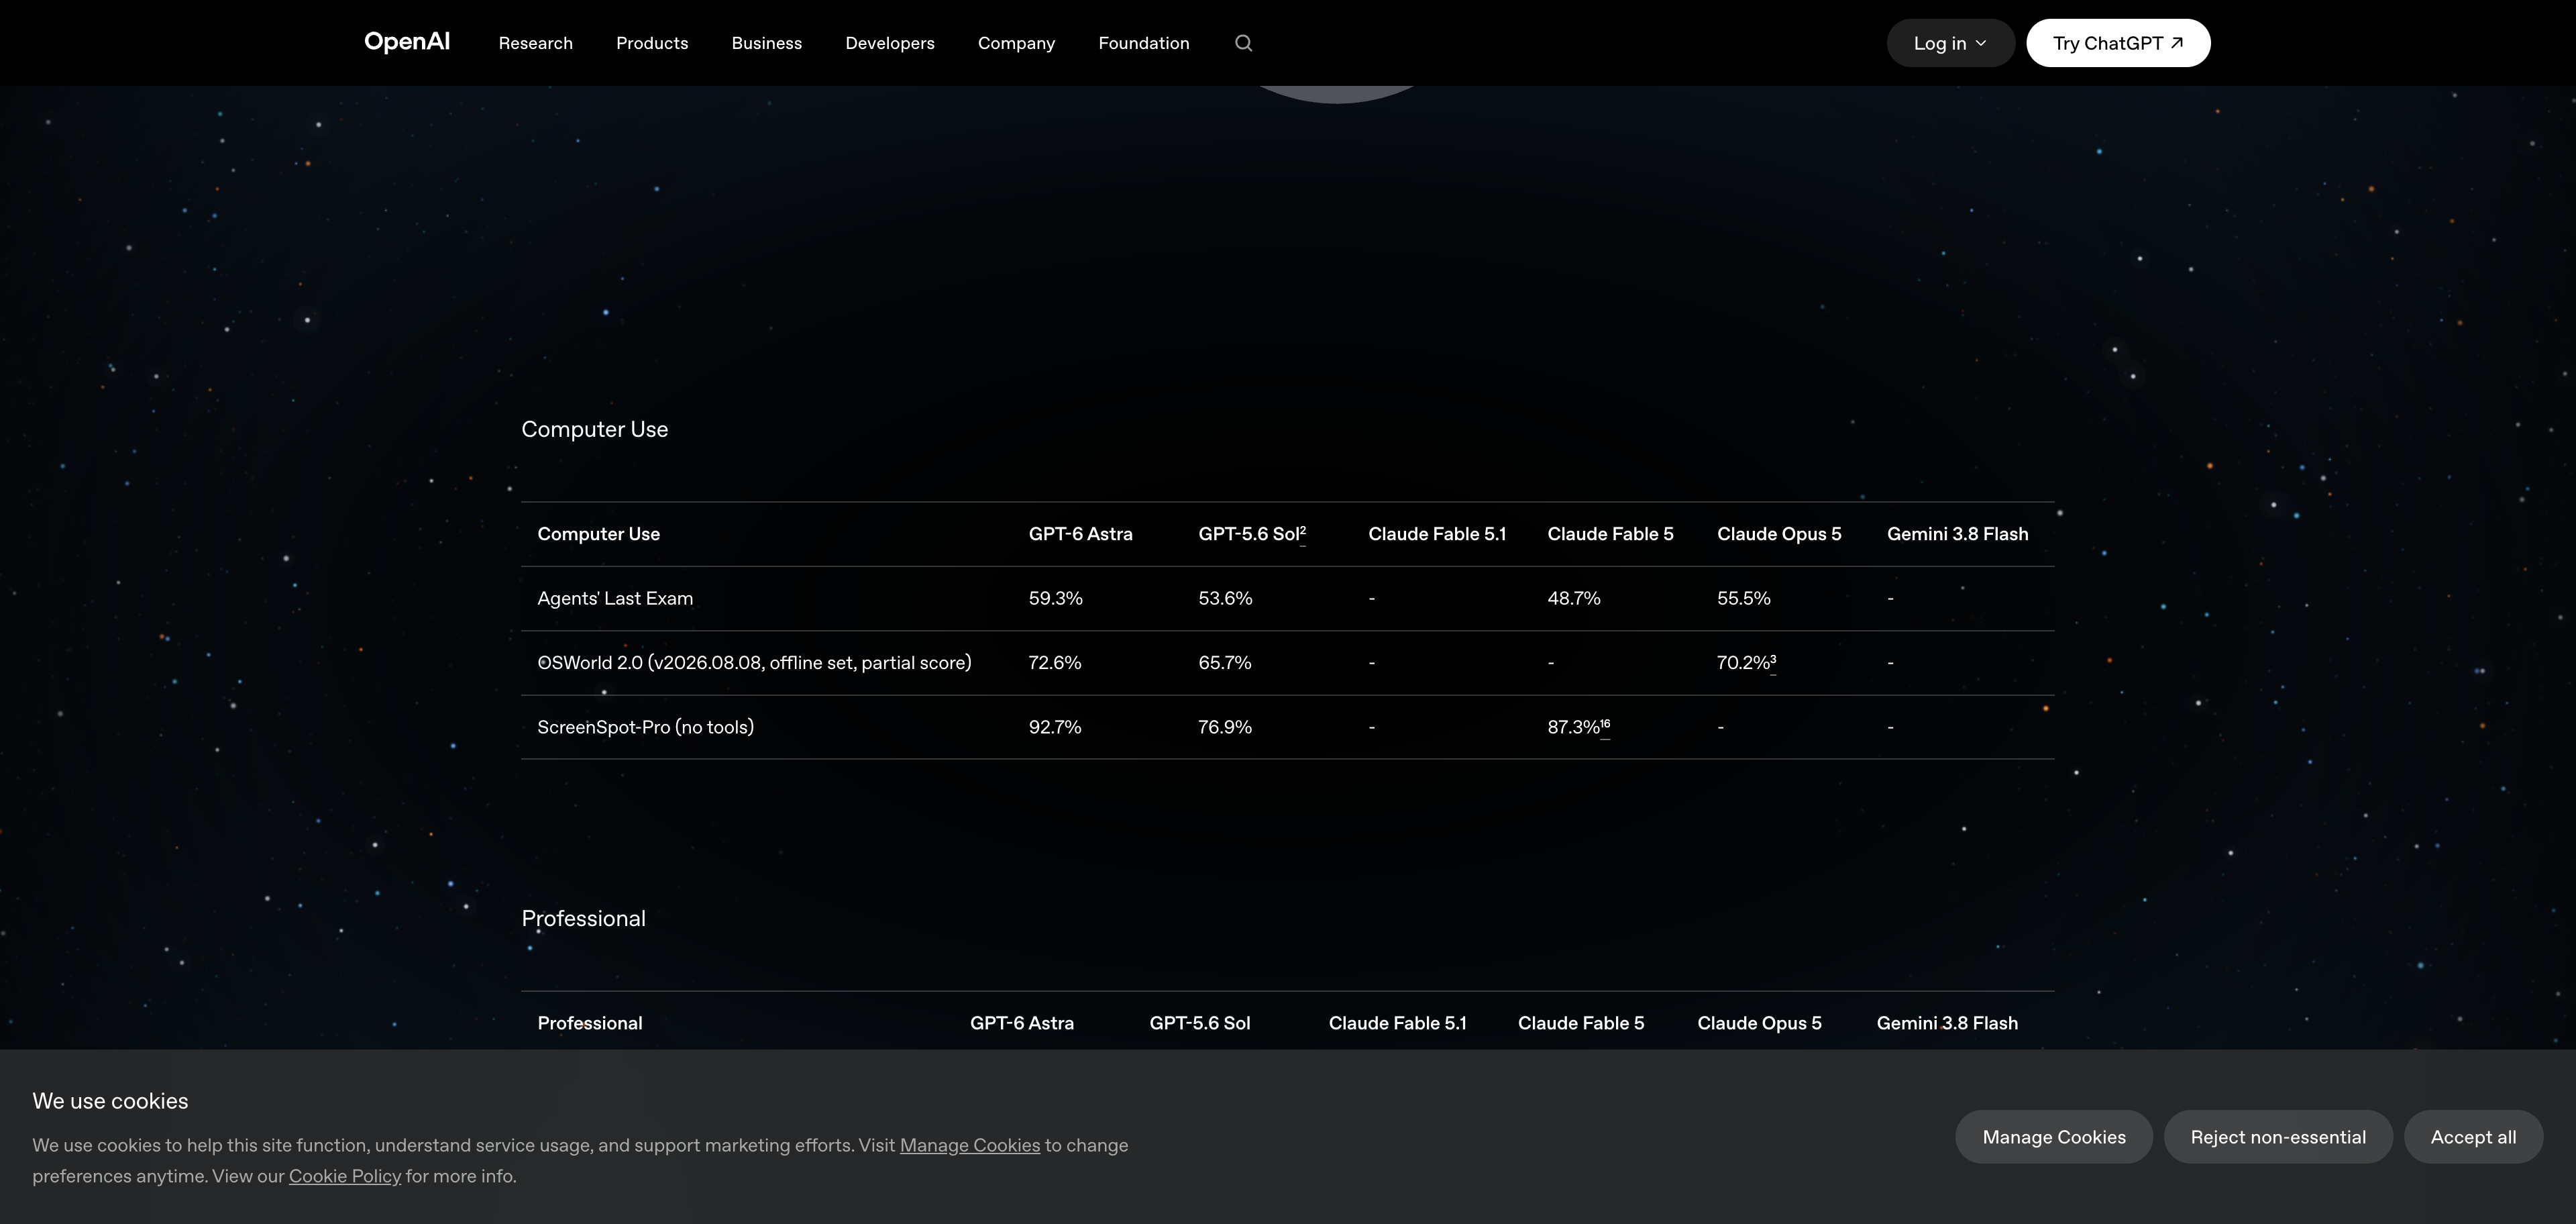Image resolution: width=2576 pixels, height=1224 pixels.
Task: Open the Manage Cookies inline link
Action: 970,1145
